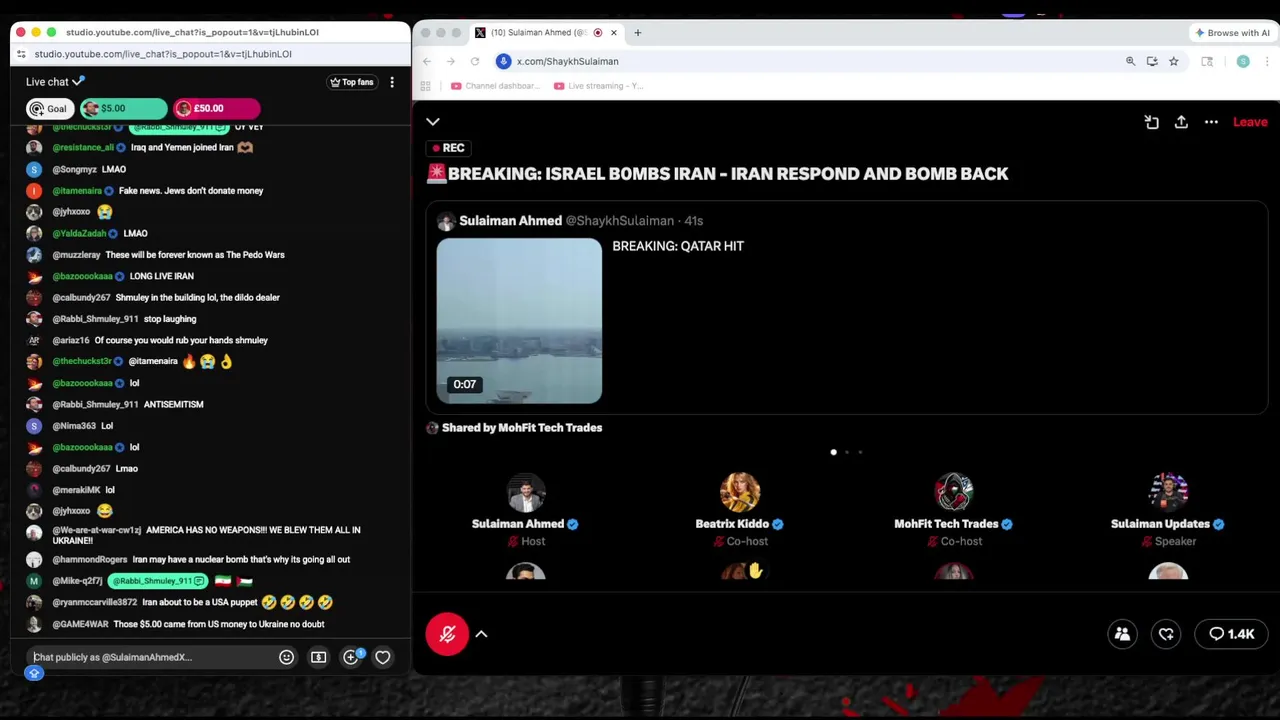The width and height of the screenshot is (1280, 720).
Task: Click Browse with AI button
Action: pyautogui.click(x=1232, y=32)
